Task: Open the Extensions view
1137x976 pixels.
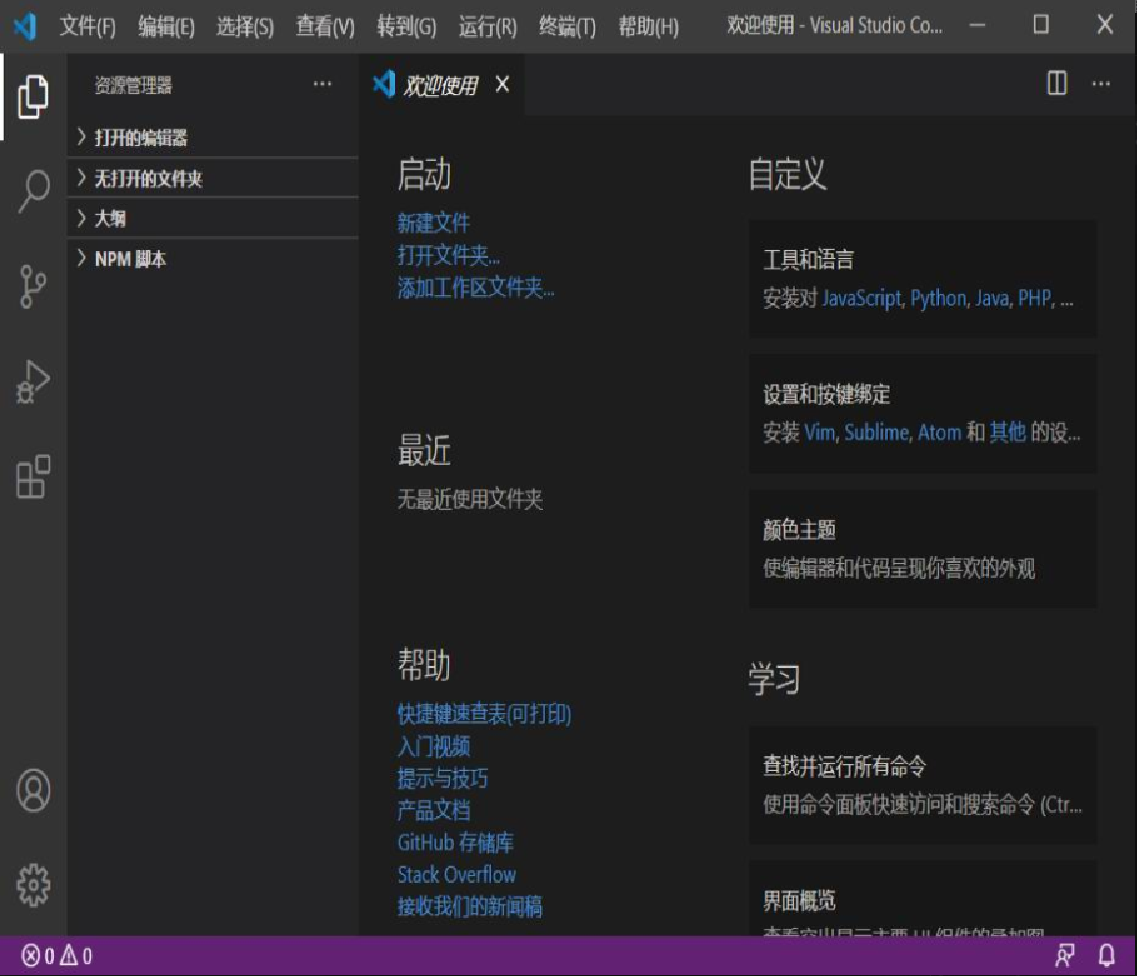Action: [33, 476]
